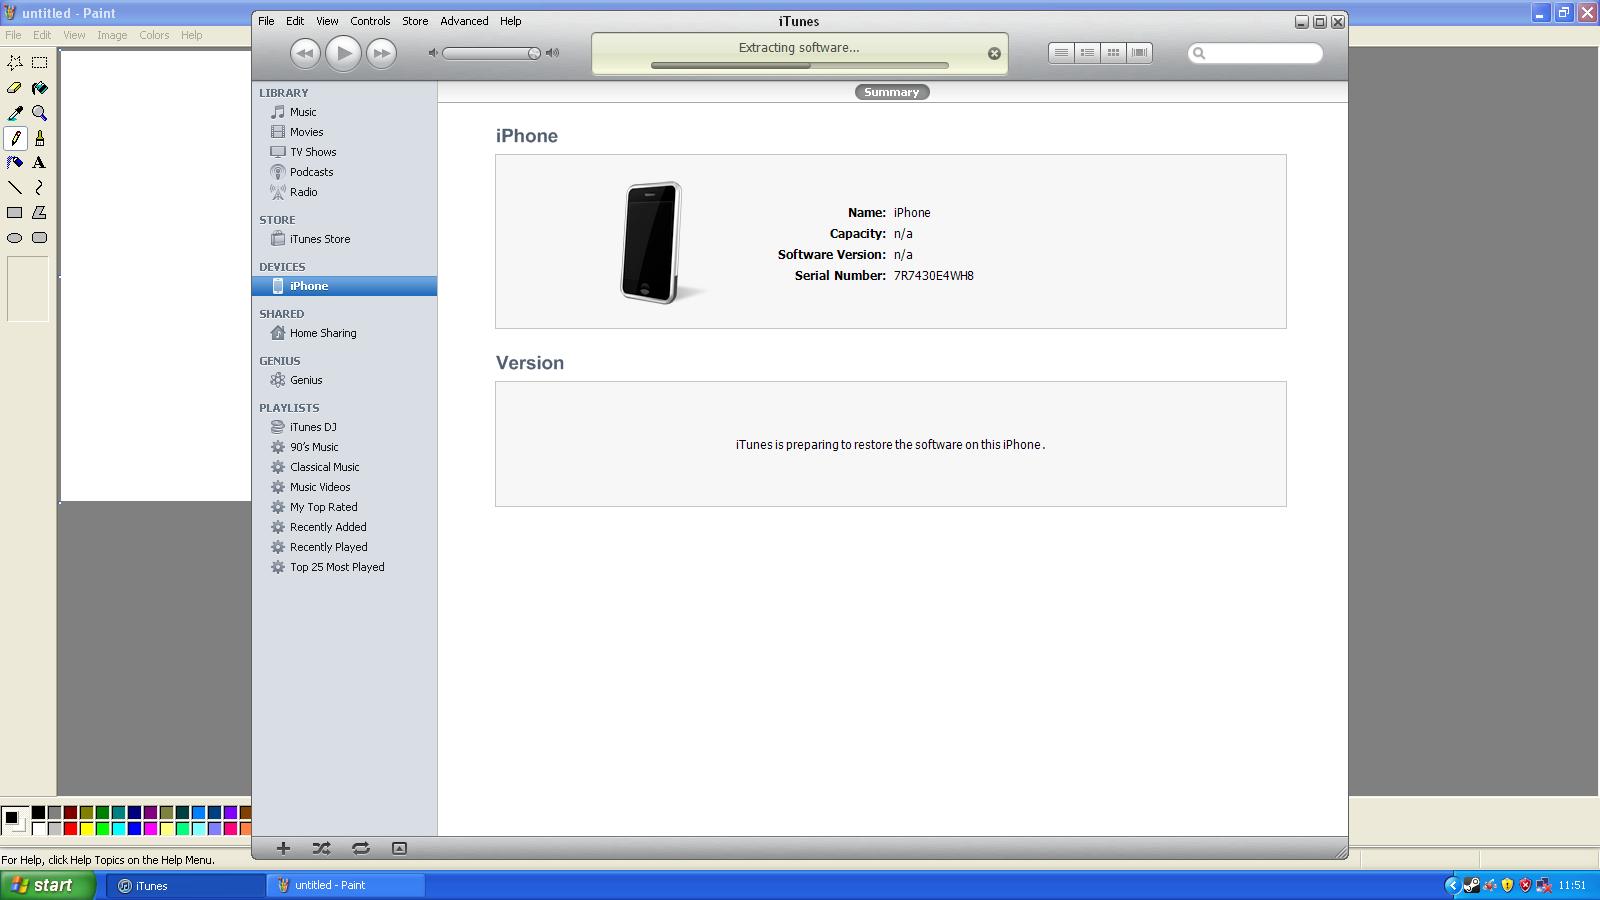Click the iTunes Next track button

(x=381, y=53)
